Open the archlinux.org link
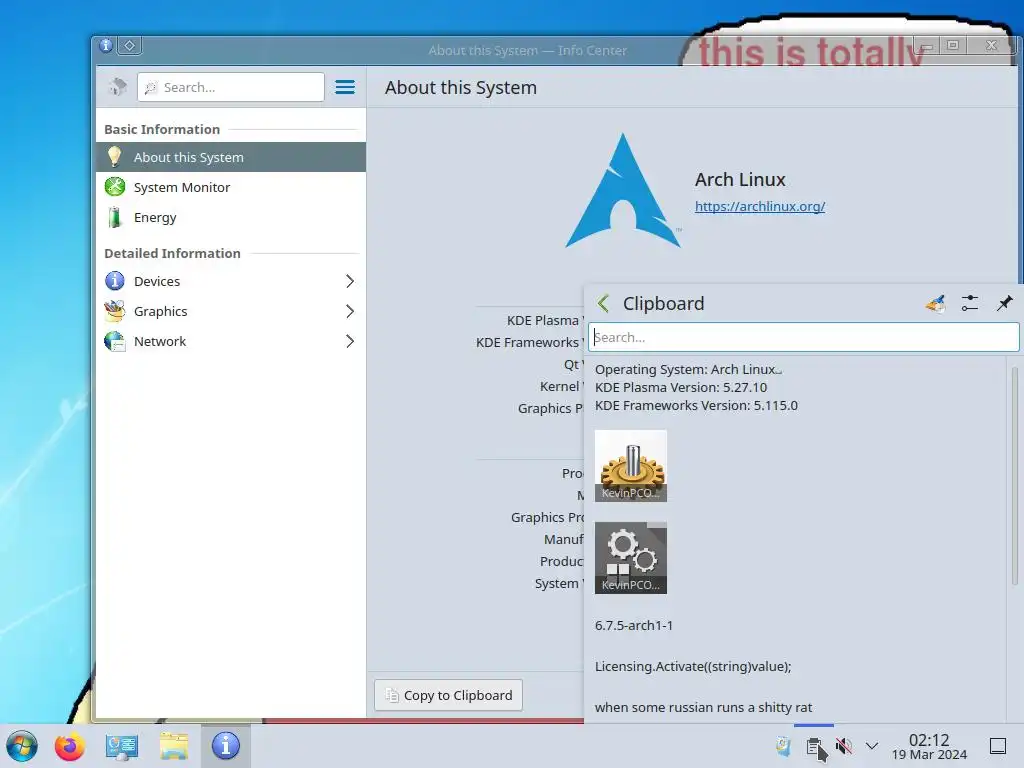The image size is (1024, 768). coord(760,206)
